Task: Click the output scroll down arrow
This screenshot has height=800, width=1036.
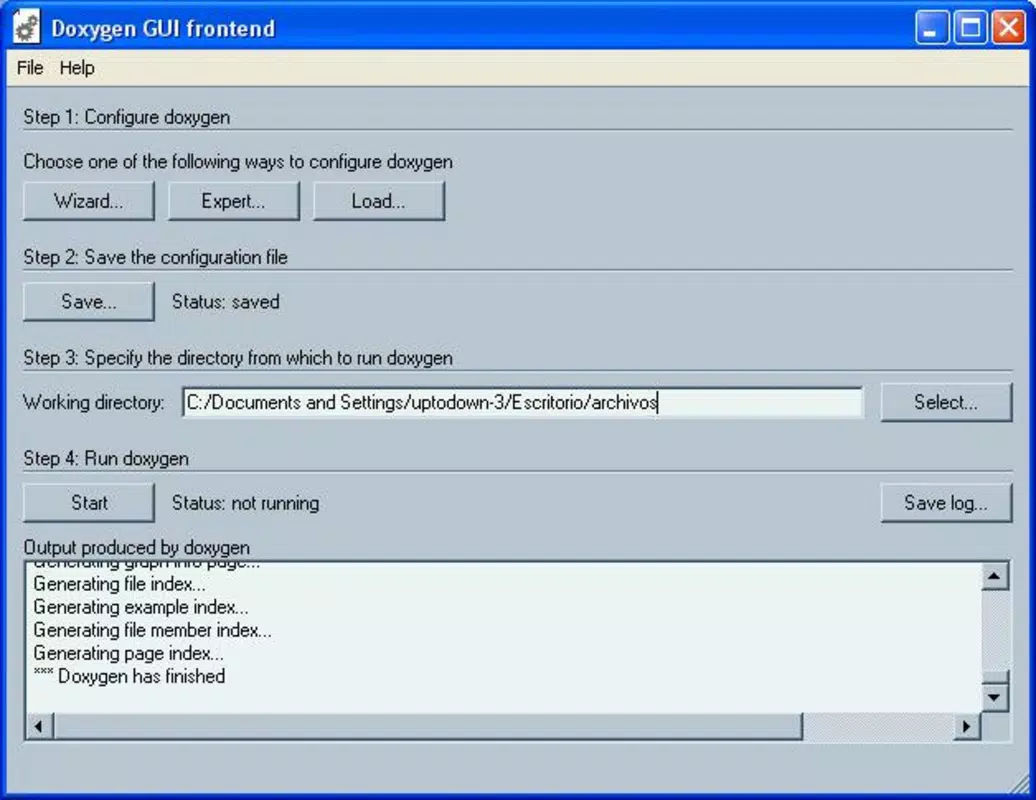Action: [x=994, y=697]
